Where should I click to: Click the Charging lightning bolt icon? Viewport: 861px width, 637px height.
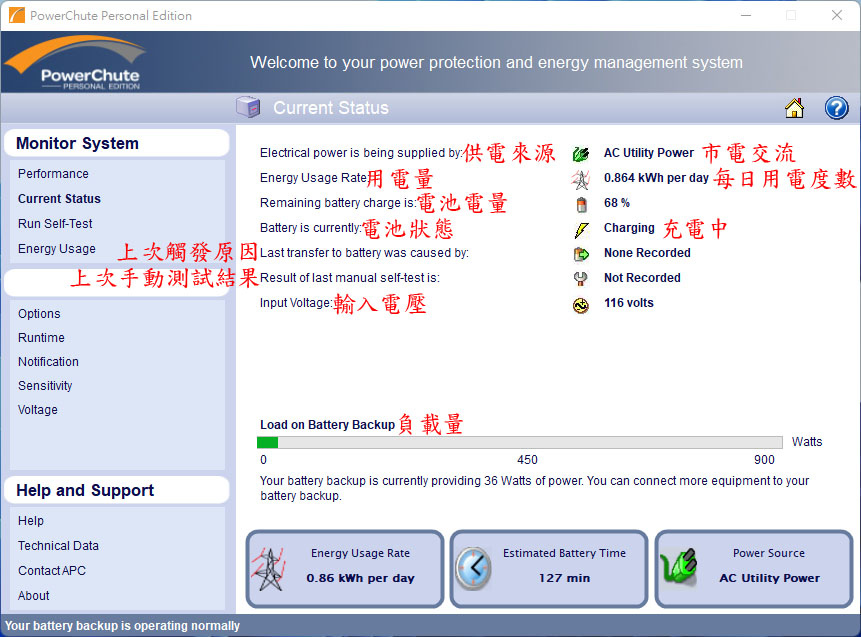(582, 230)
